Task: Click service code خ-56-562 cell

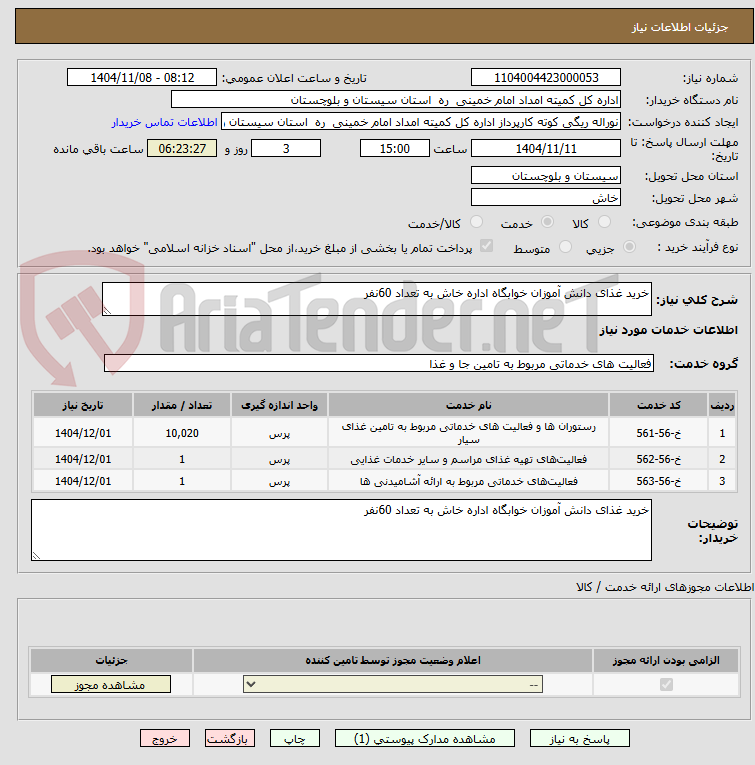Action: pos(658,459)
